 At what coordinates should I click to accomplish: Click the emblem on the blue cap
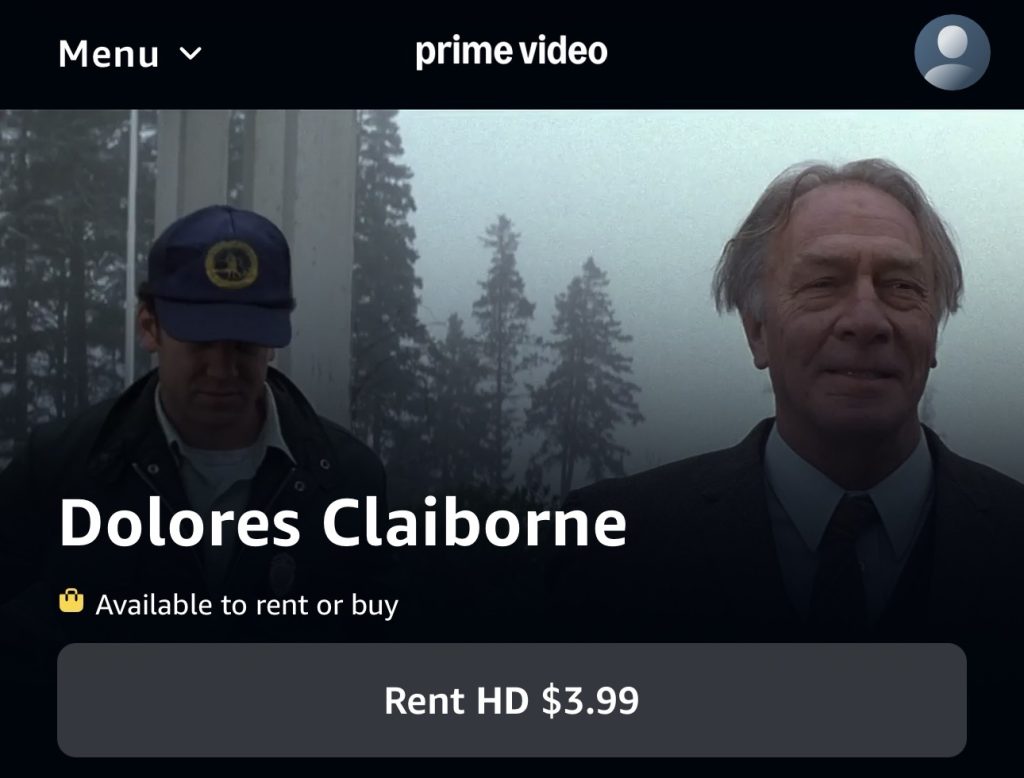pos(231,265)
